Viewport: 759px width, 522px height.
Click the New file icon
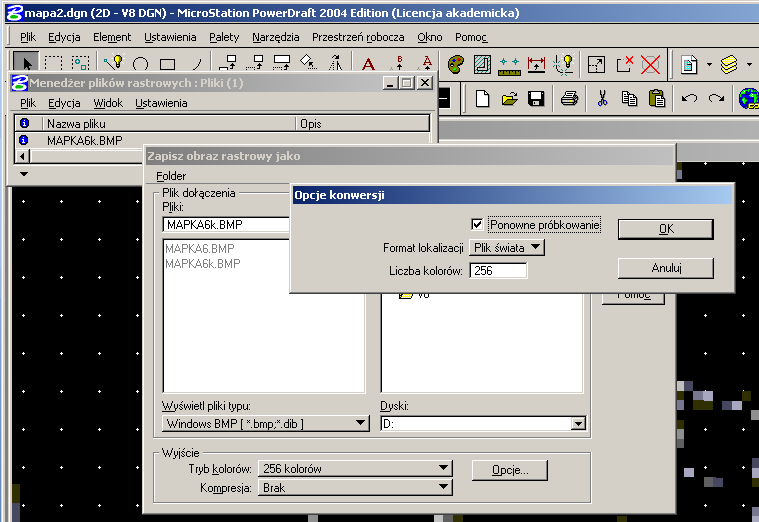click(x=482, y=99)
